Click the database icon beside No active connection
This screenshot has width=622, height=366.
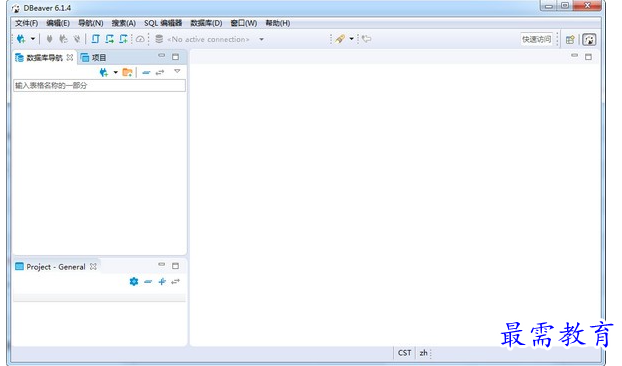click(x=159, y=39)
